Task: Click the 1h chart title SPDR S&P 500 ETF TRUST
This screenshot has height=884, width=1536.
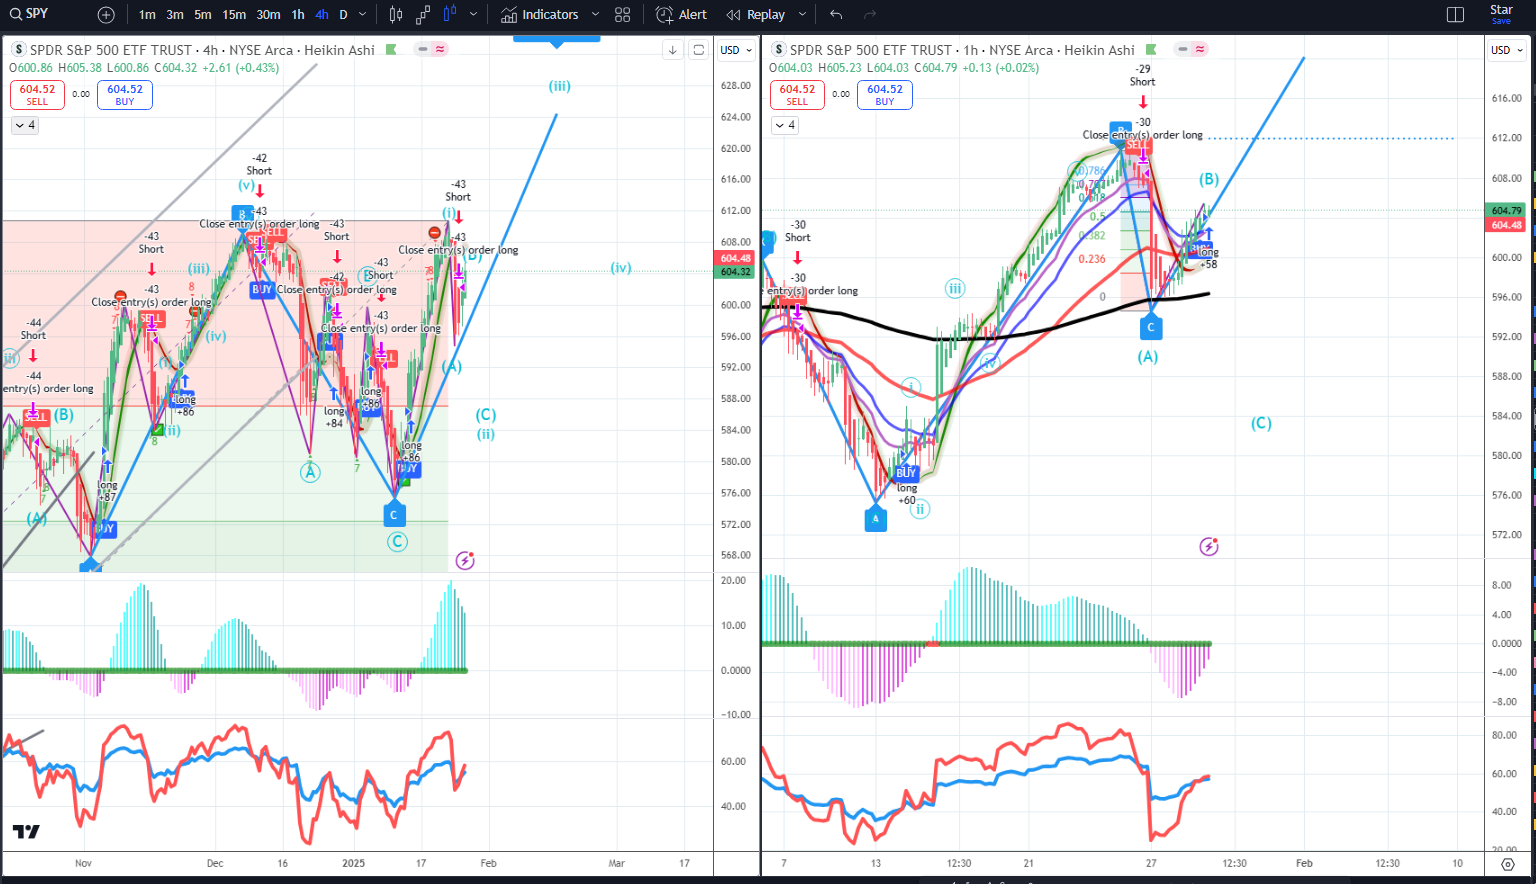Action: [x=871, y=50]
